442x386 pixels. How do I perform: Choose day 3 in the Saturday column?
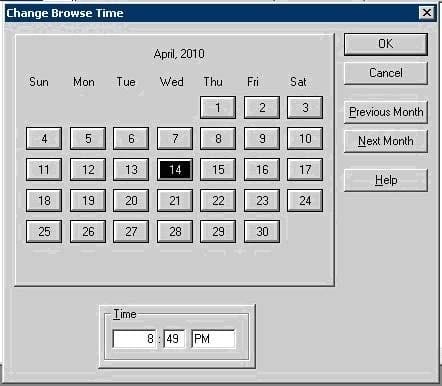pos(305,107)
